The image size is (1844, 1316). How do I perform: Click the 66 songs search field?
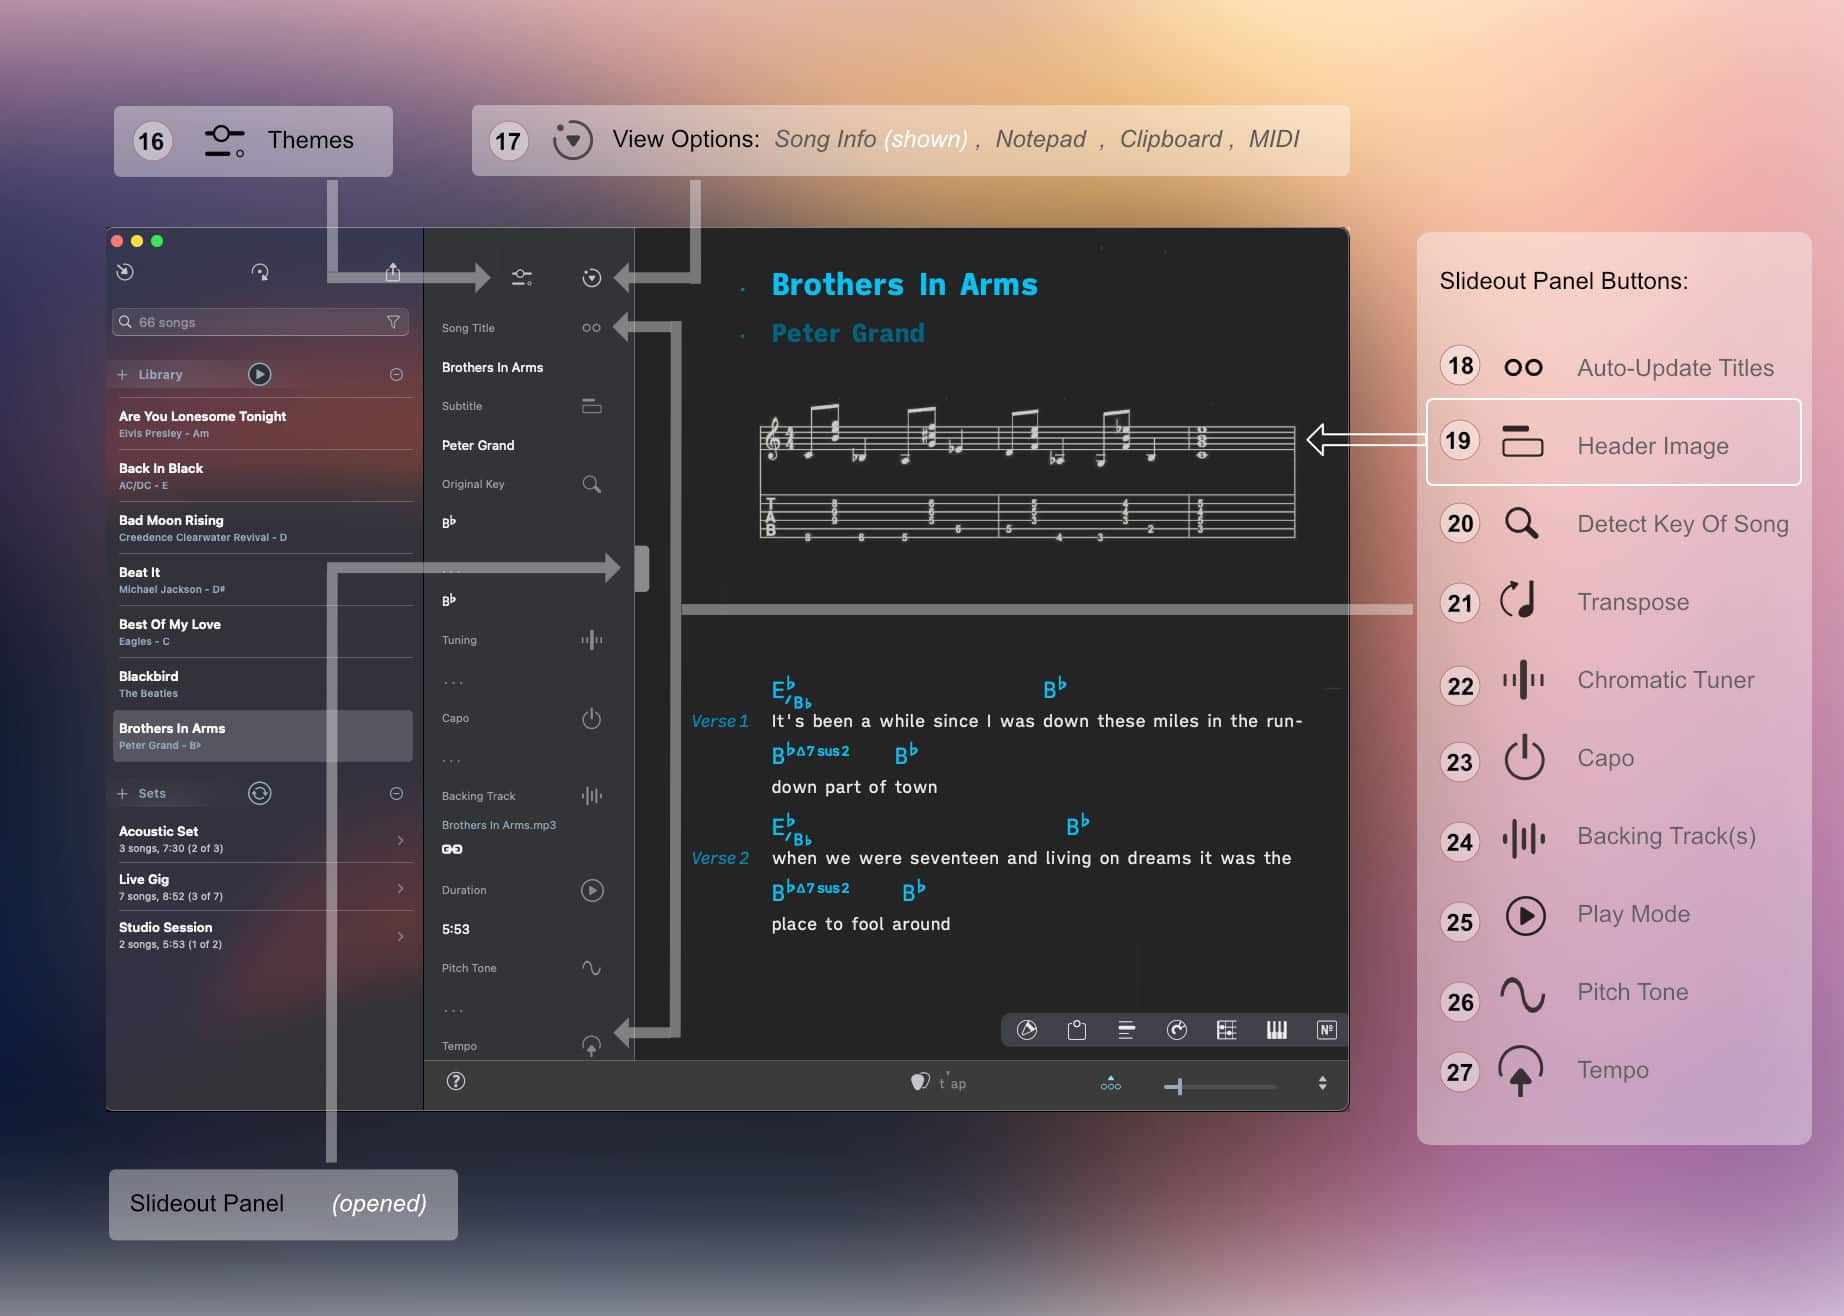[261, 322]
